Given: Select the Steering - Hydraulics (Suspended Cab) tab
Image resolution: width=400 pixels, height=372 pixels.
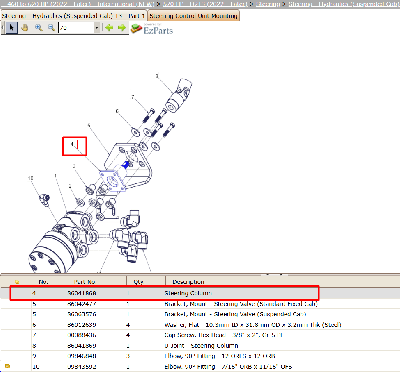Looking at the screenshot, I should (73, 16).
